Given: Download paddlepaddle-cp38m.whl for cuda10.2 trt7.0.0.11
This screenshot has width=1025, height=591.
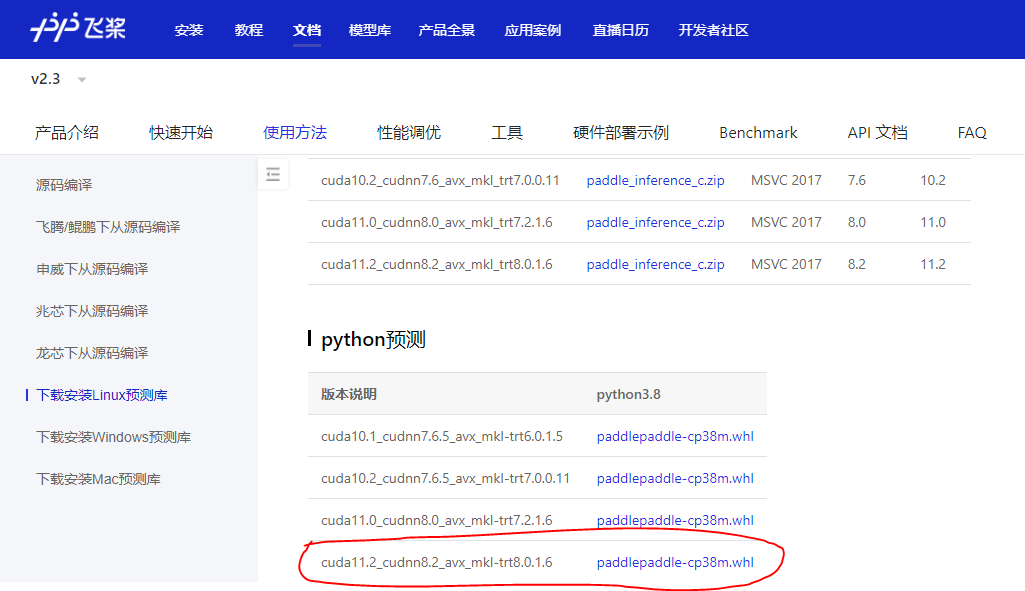Looking at the screenshot, I should [x=675, y=479].
